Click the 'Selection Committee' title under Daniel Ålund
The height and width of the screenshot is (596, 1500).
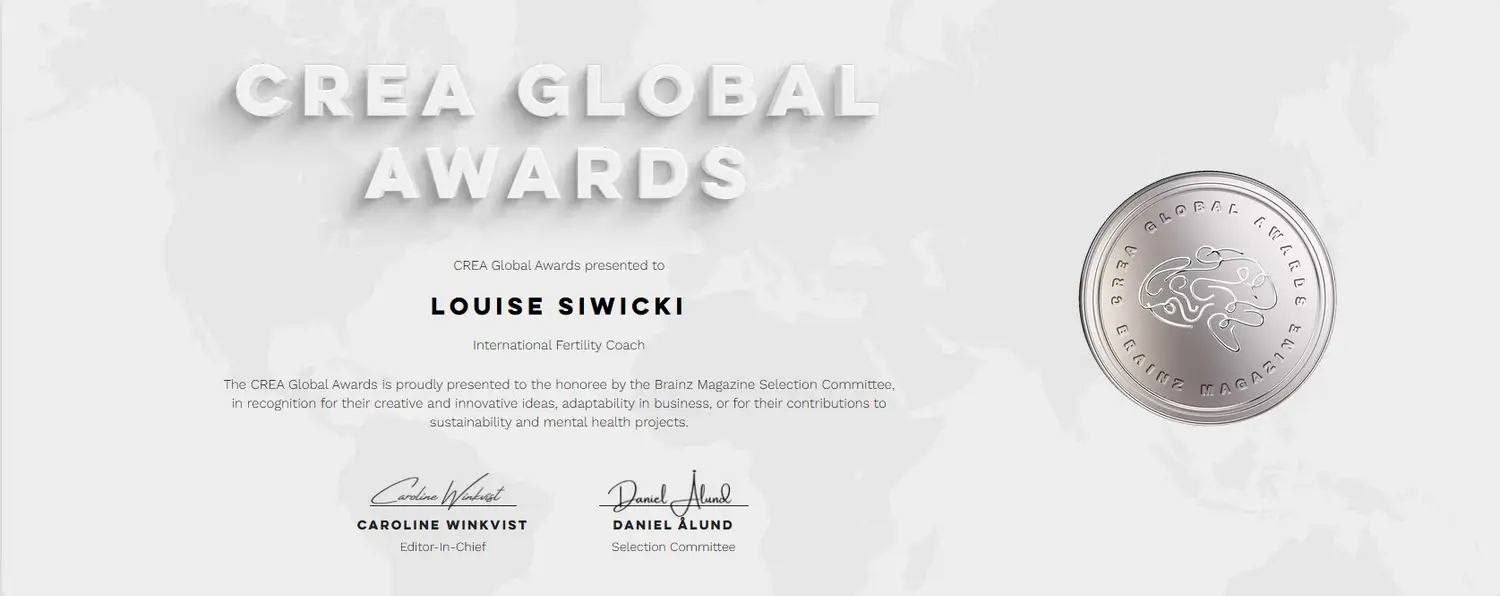pos(673,547)
